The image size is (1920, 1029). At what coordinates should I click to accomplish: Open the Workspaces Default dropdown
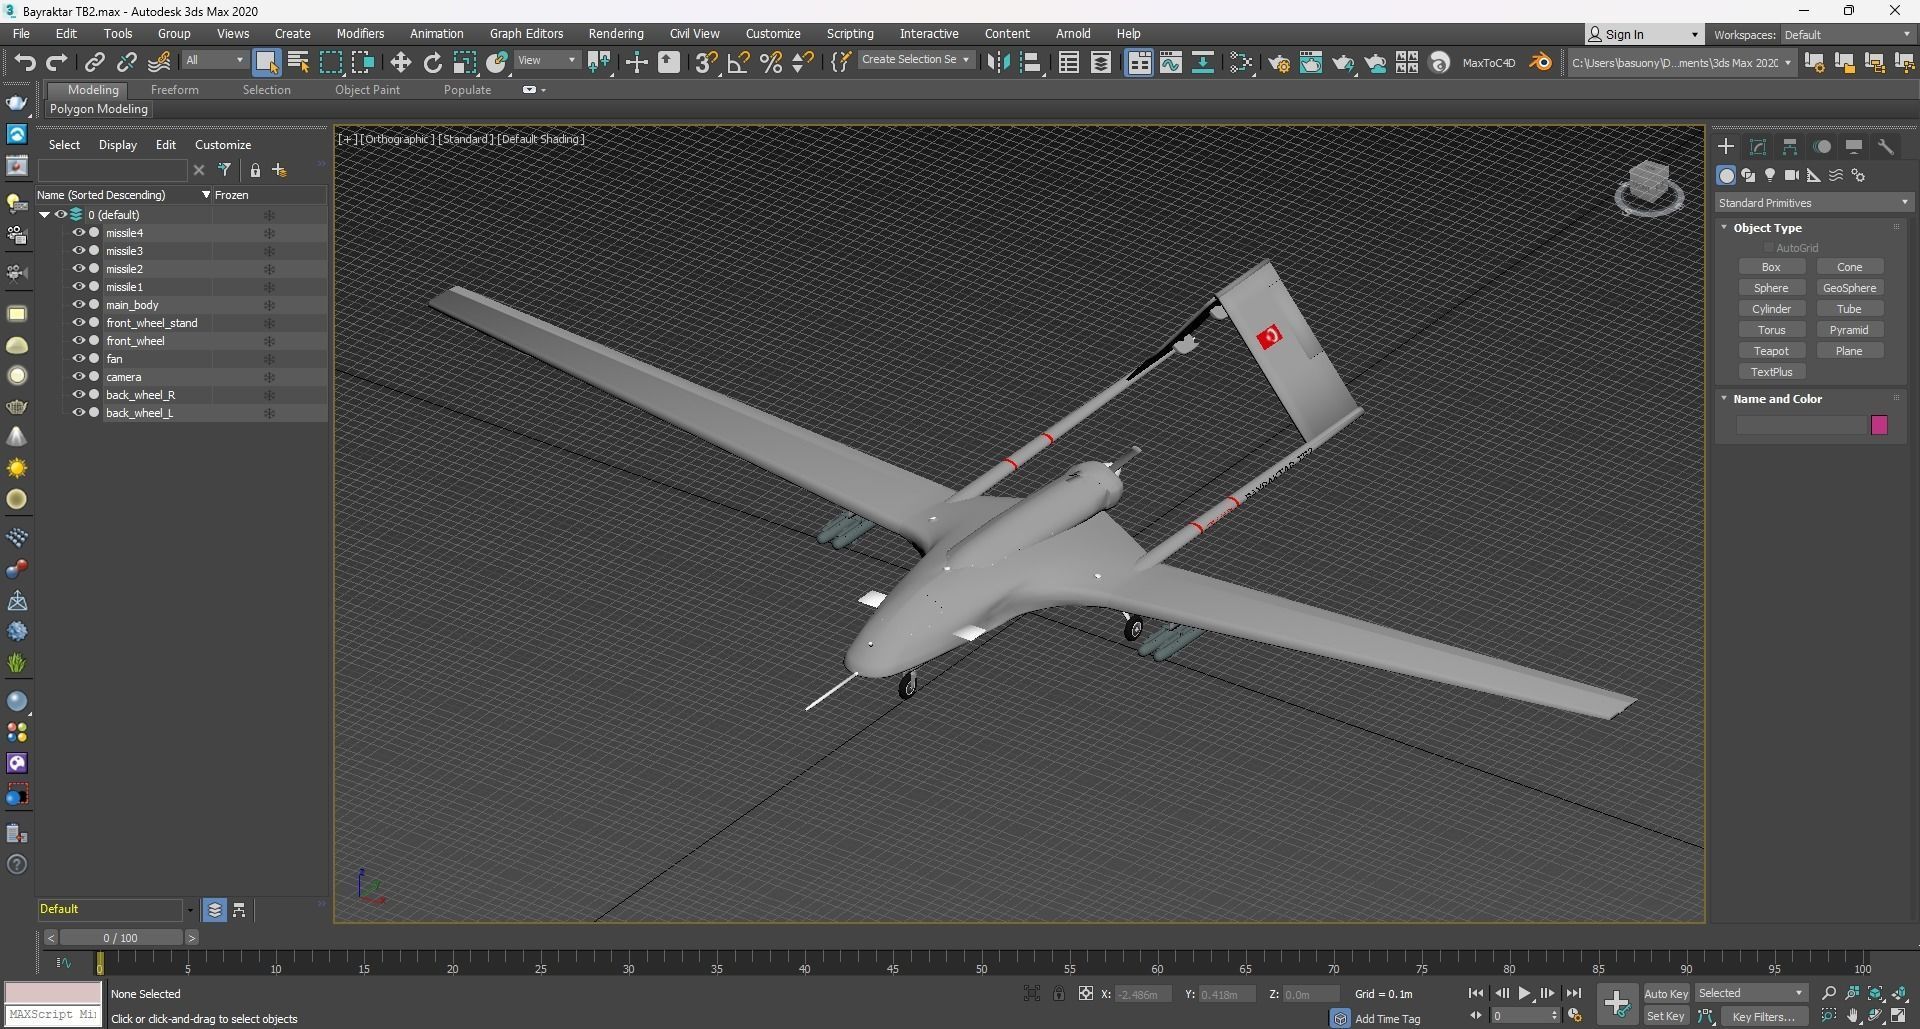click(x=1847, y=34)
